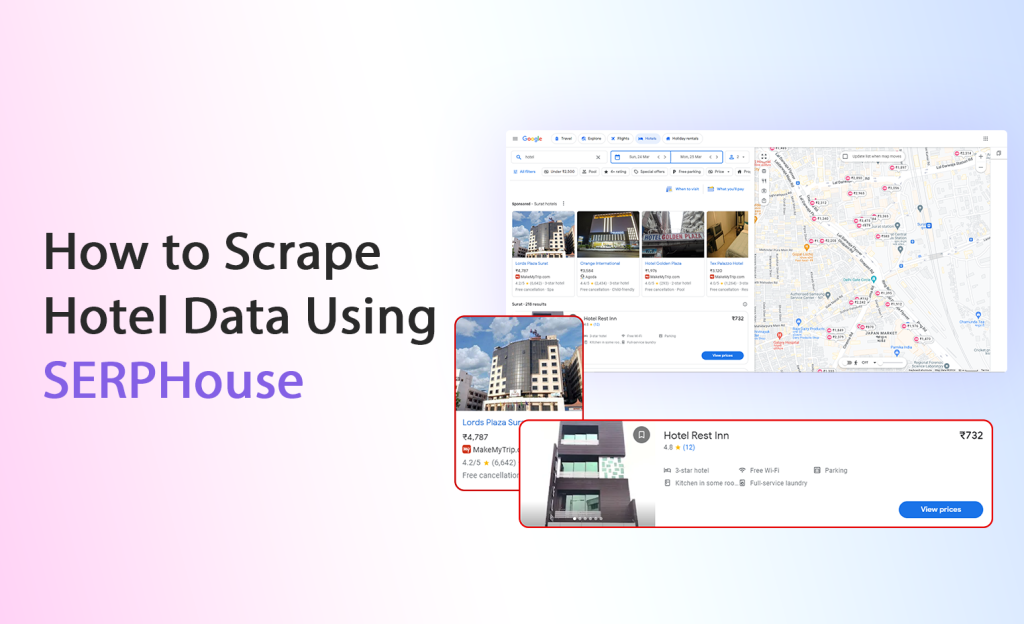Viewport: 1024px width, 624px height.
Task: Click the Surat 218 results text
Action: pyautogui.click(x=529, y=304)
